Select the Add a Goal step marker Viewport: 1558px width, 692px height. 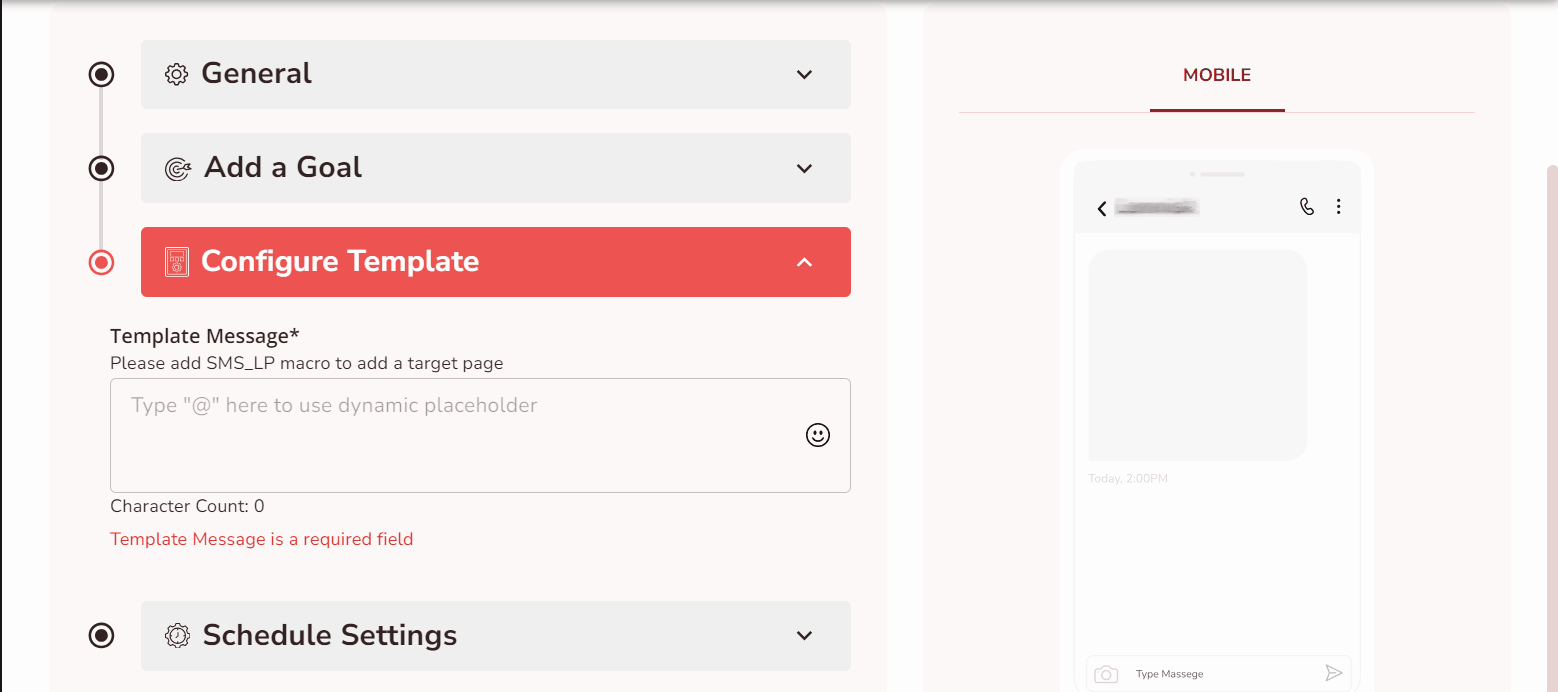(101, 168)
